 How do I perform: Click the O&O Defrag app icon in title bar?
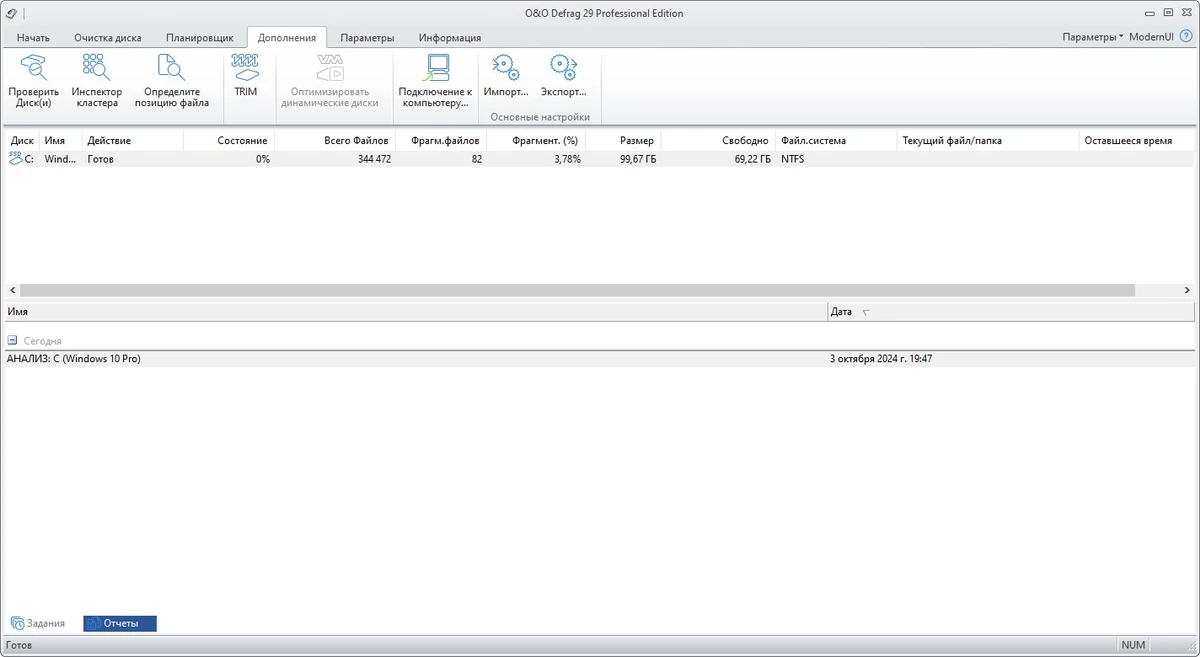(11, 13)
